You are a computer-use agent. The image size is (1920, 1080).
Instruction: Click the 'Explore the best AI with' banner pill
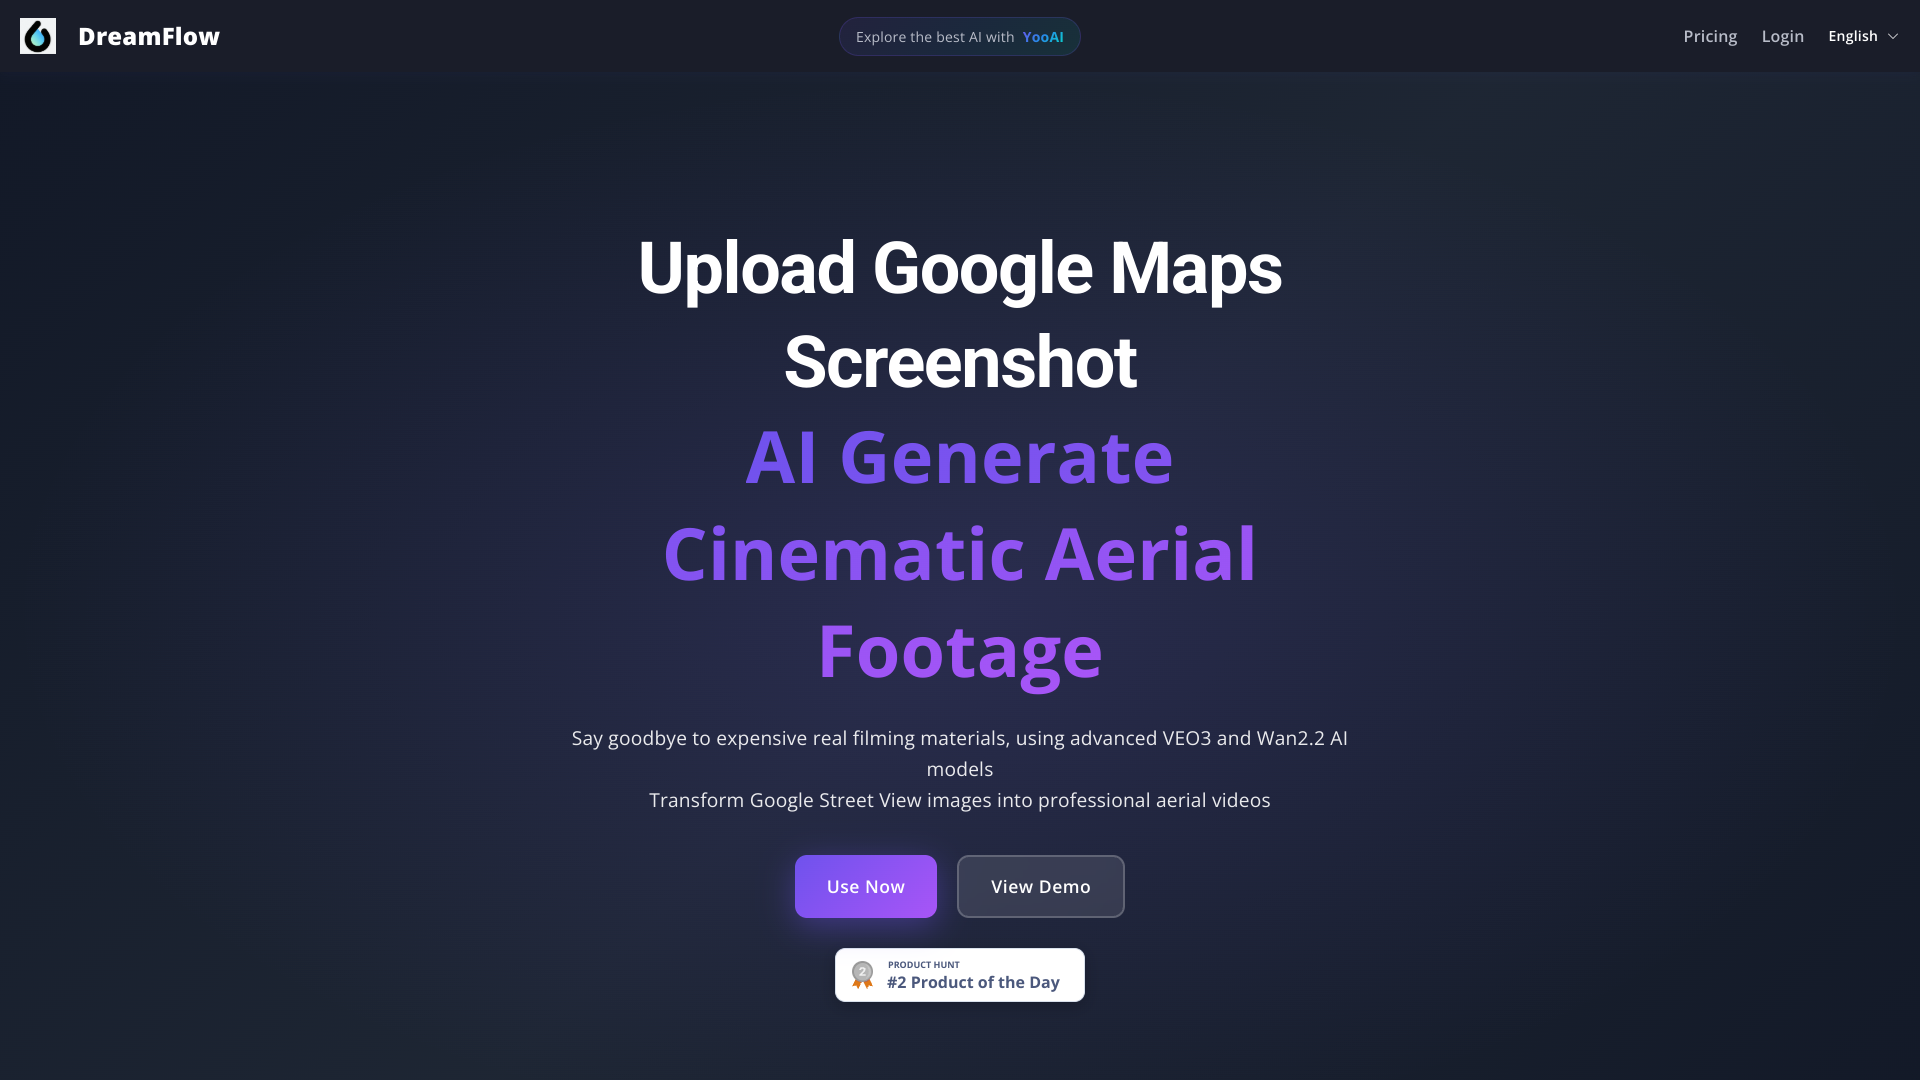(934, 37)
